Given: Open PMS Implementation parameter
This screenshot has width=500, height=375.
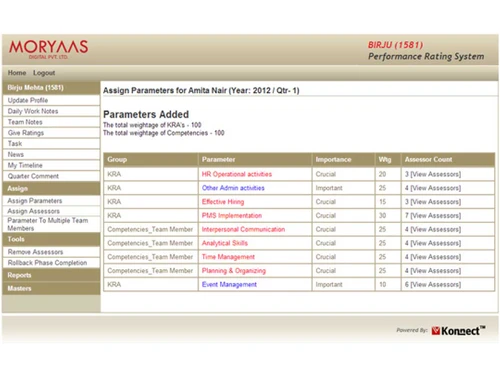Looking at the screenshot, I should 232,216.
